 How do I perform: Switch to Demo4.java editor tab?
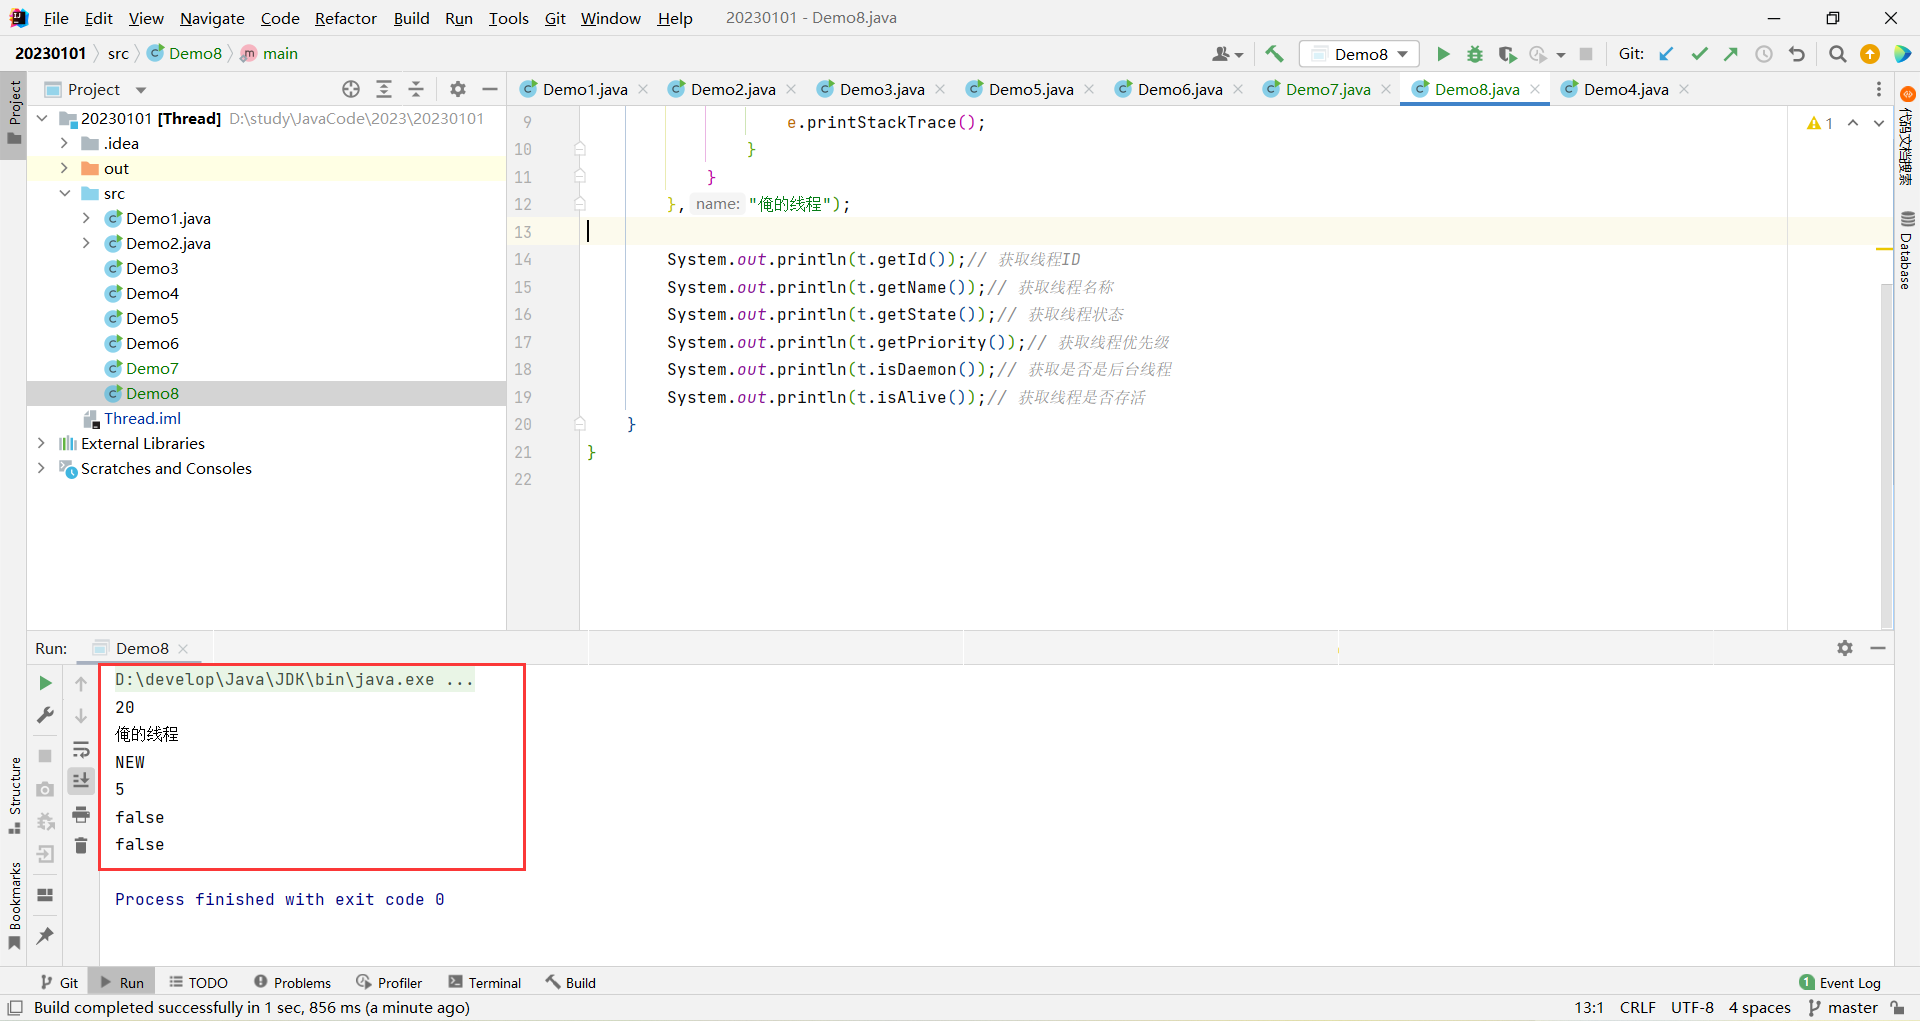[x=1626, y=89]
